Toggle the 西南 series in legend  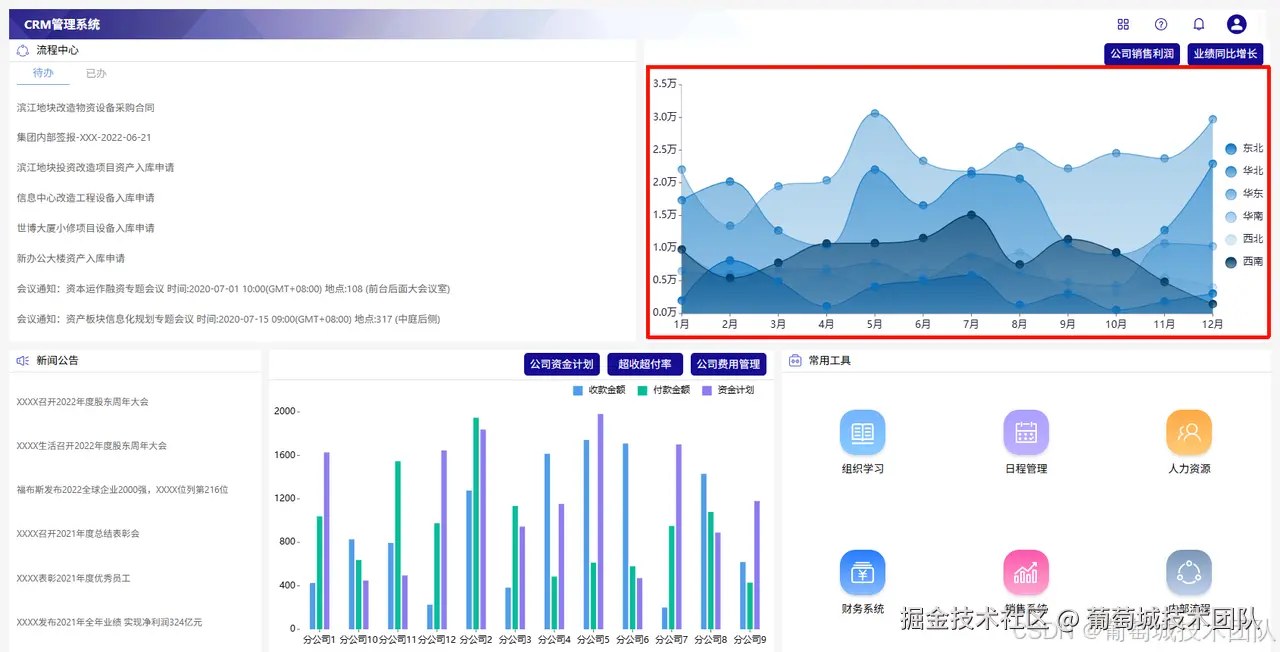[x=1243, y=262]
